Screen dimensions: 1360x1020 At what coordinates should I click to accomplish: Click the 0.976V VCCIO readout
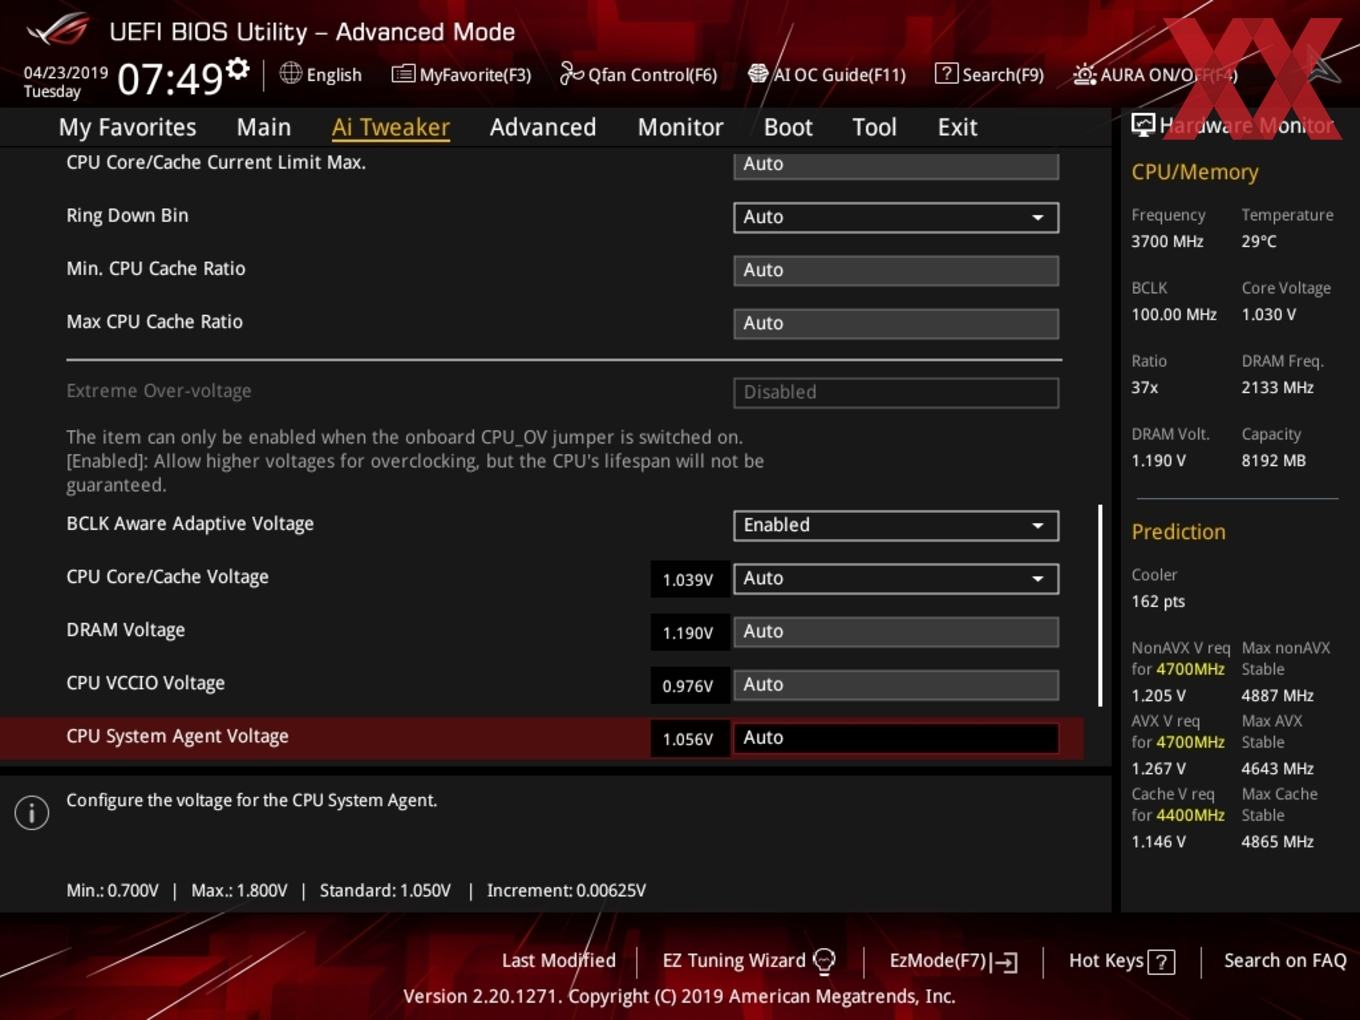688,685
